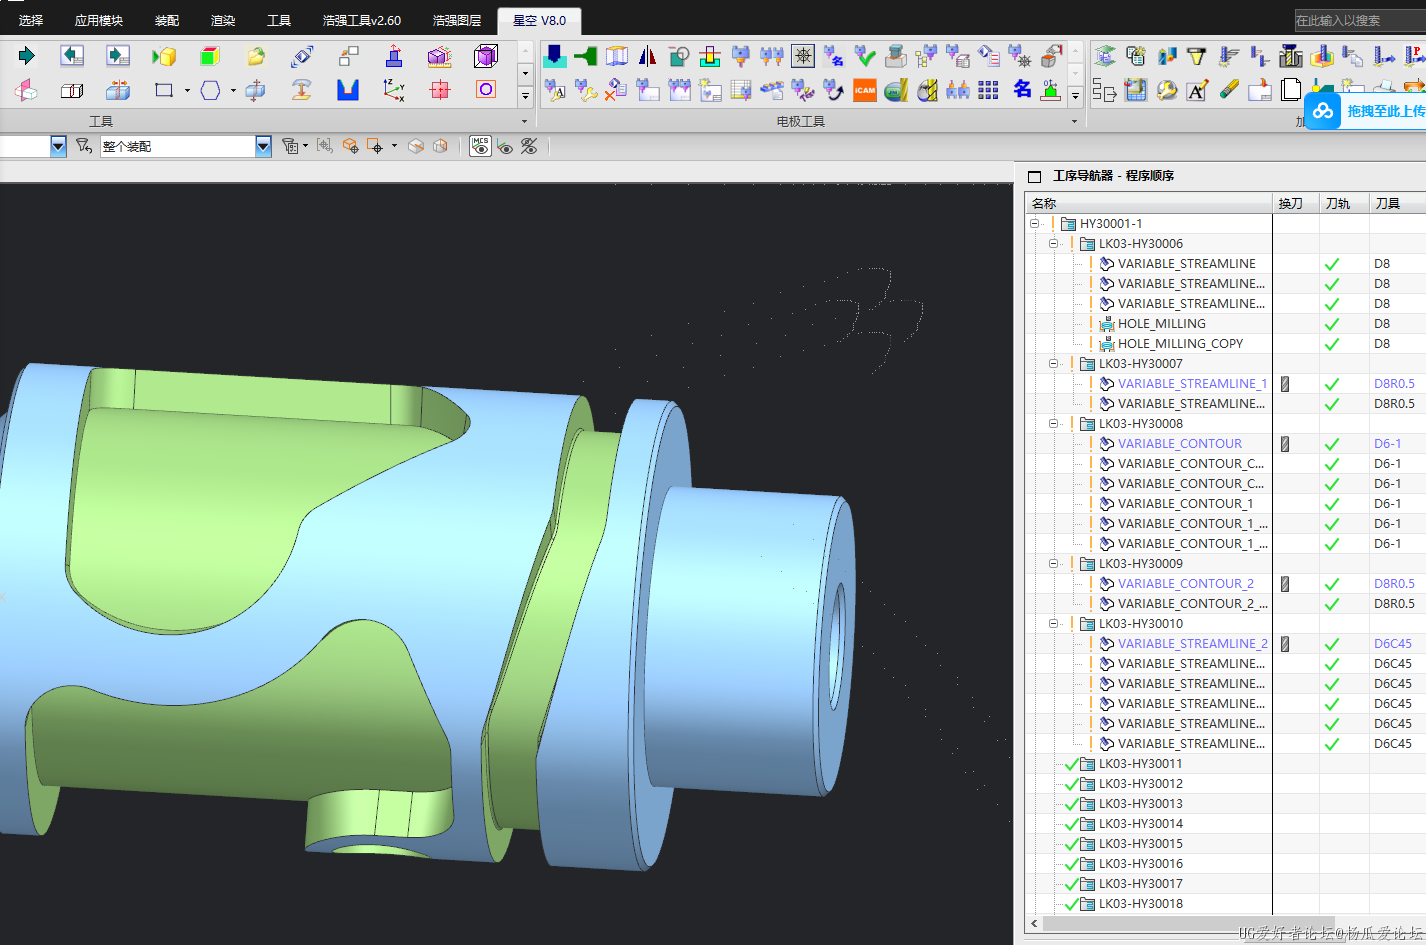Click the electrode delete red X icon

click(616, 90)
